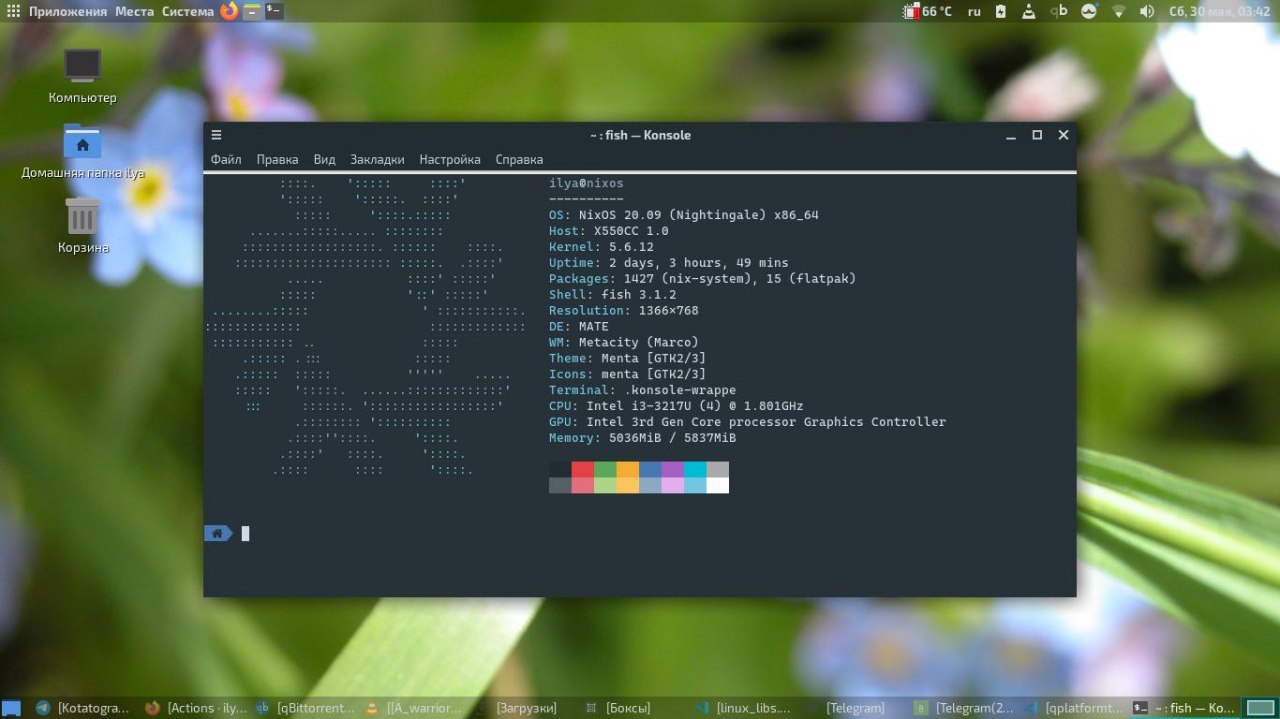Open the Система panel menu

[188, 11]
